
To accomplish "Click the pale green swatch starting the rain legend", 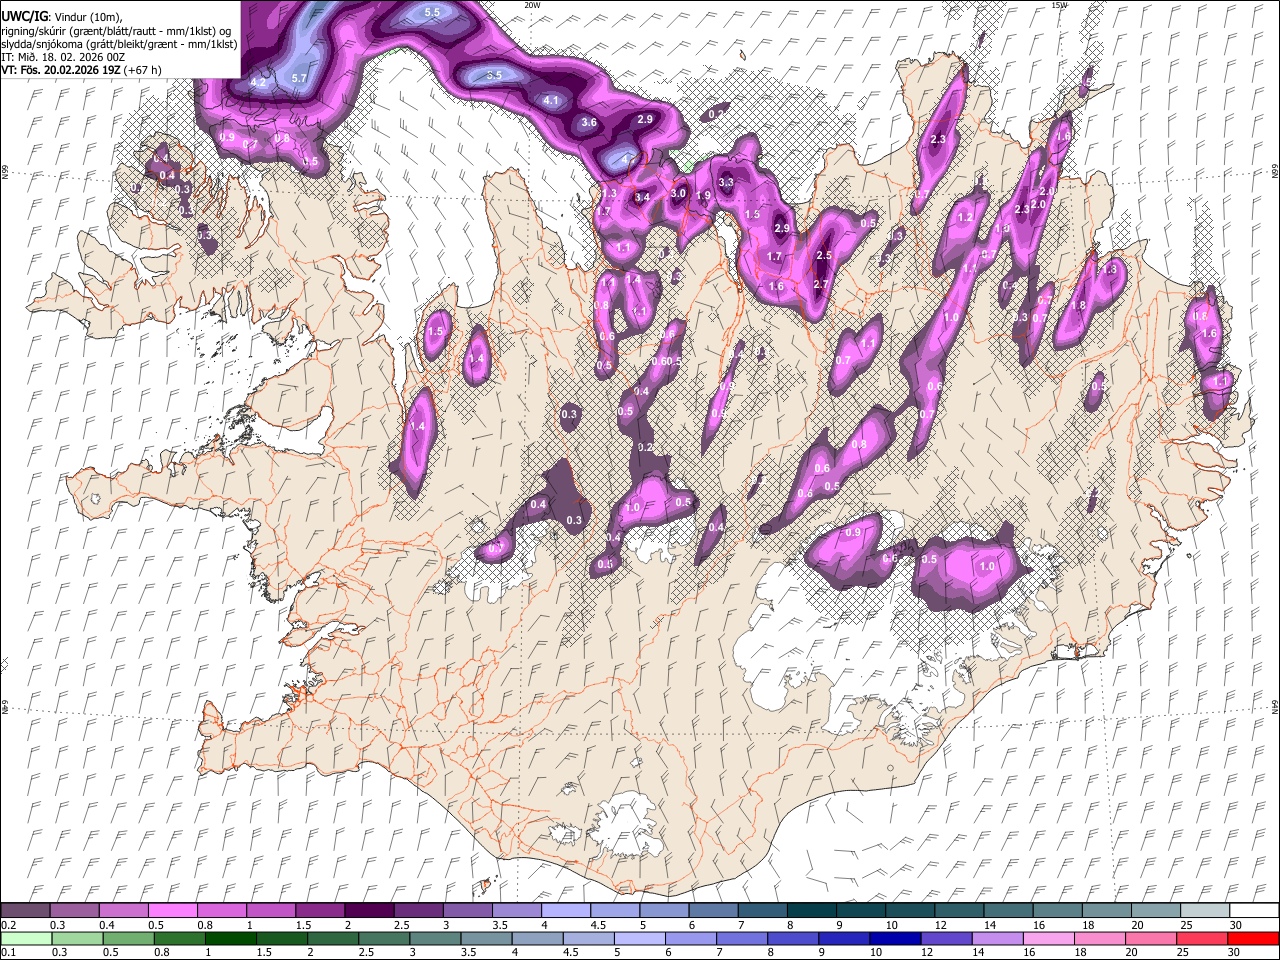I will (26, 938).
